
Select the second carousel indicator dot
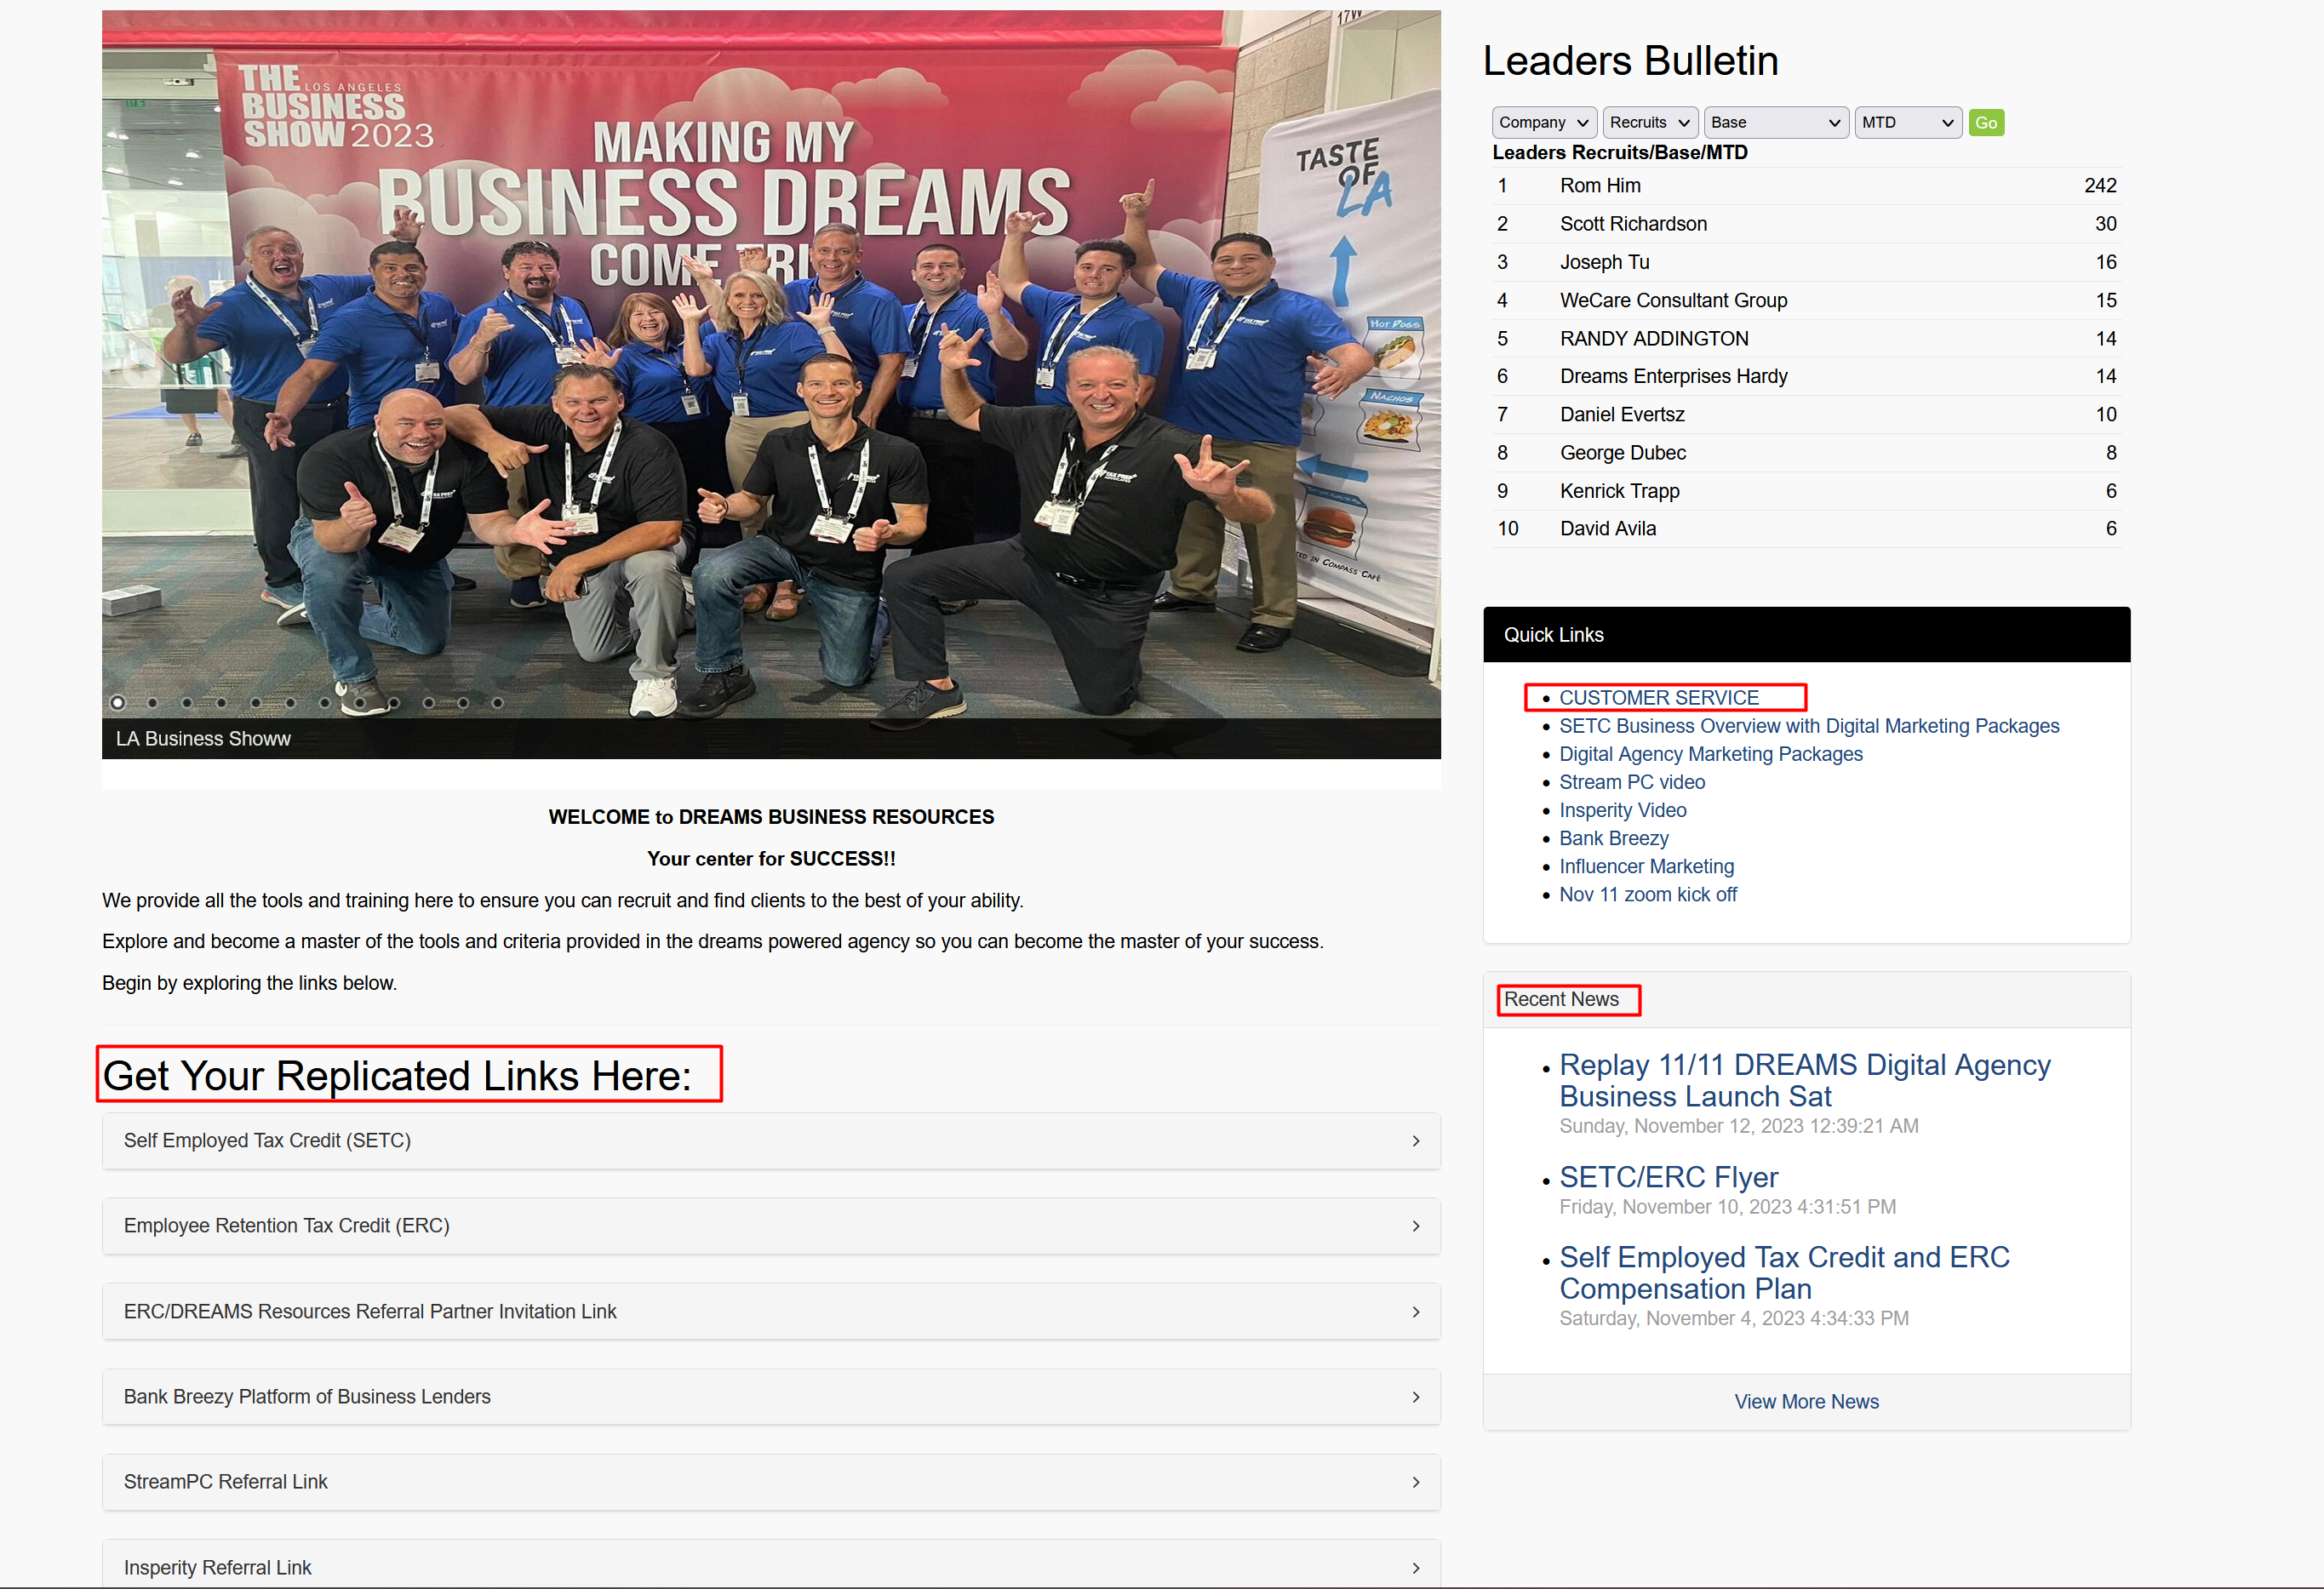click(x=152, y=703)
